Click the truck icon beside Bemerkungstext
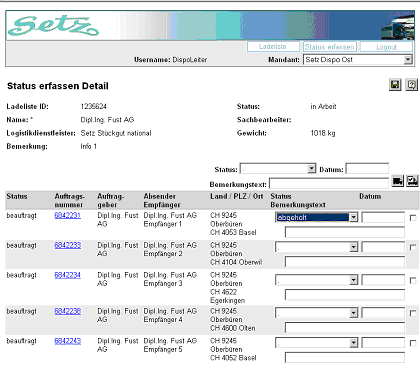The height and width of the screenshot is (373, 420). coord(398,181)
